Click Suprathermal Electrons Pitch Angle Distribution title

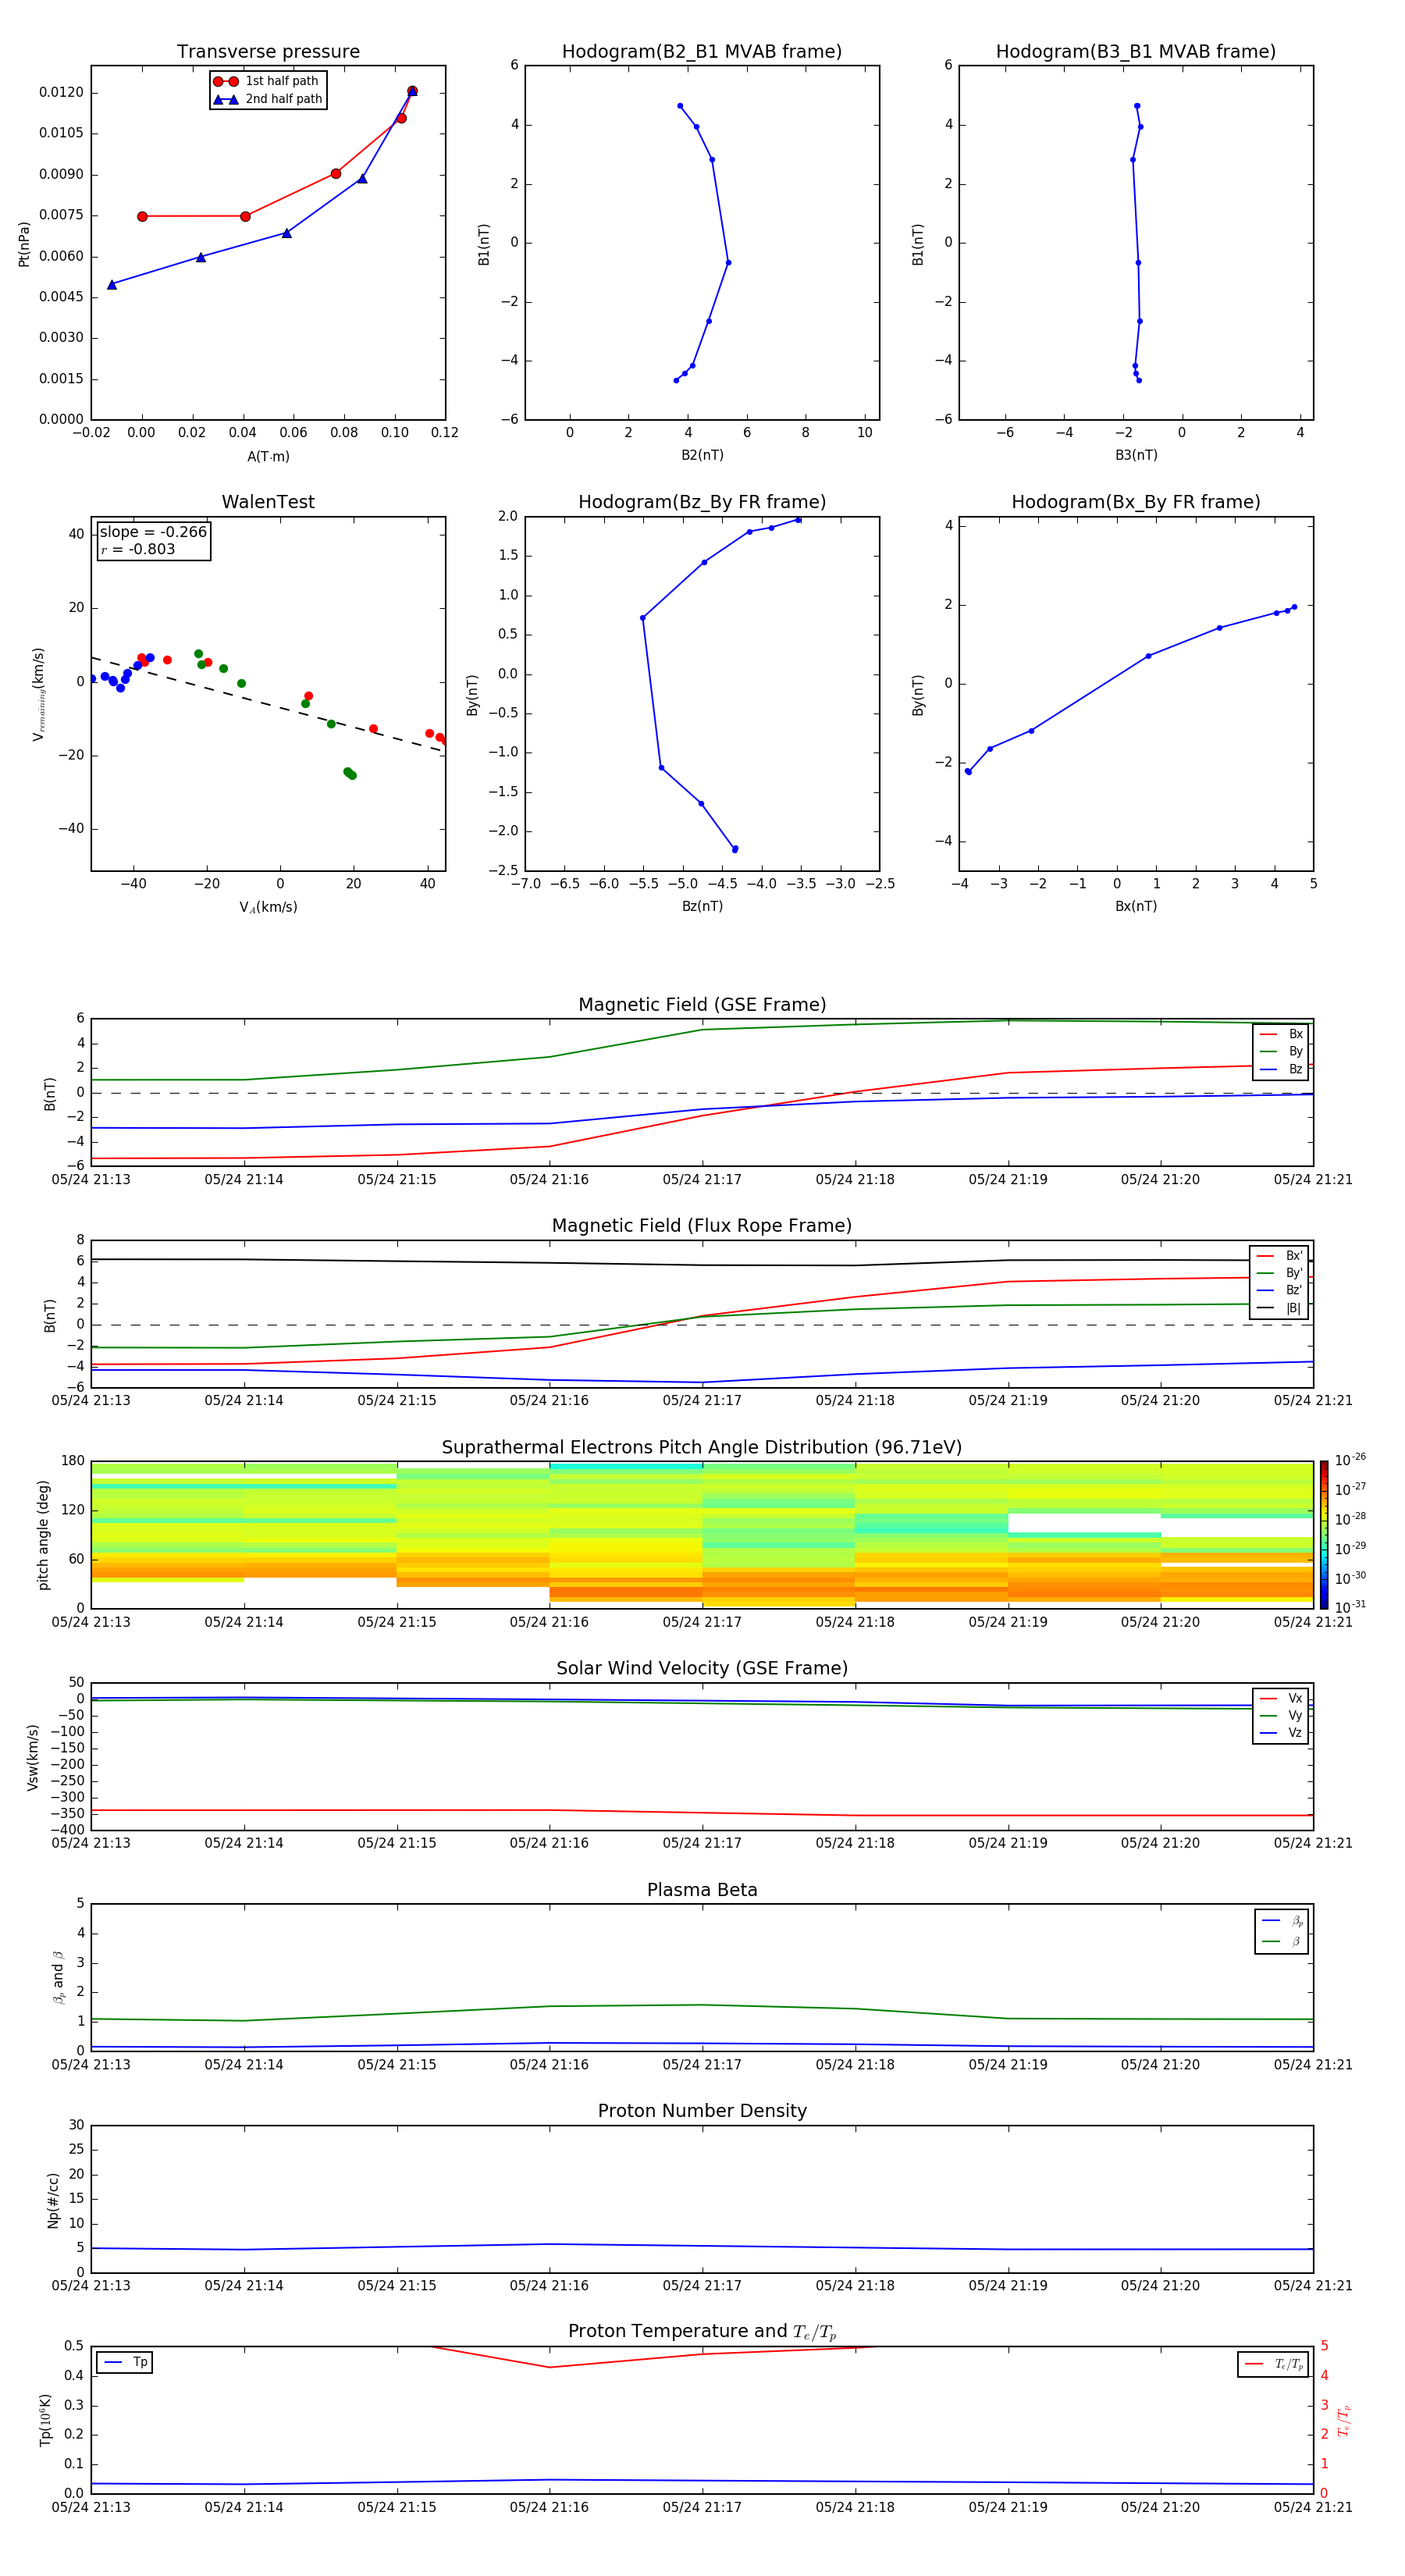(x=702, y=1448)
